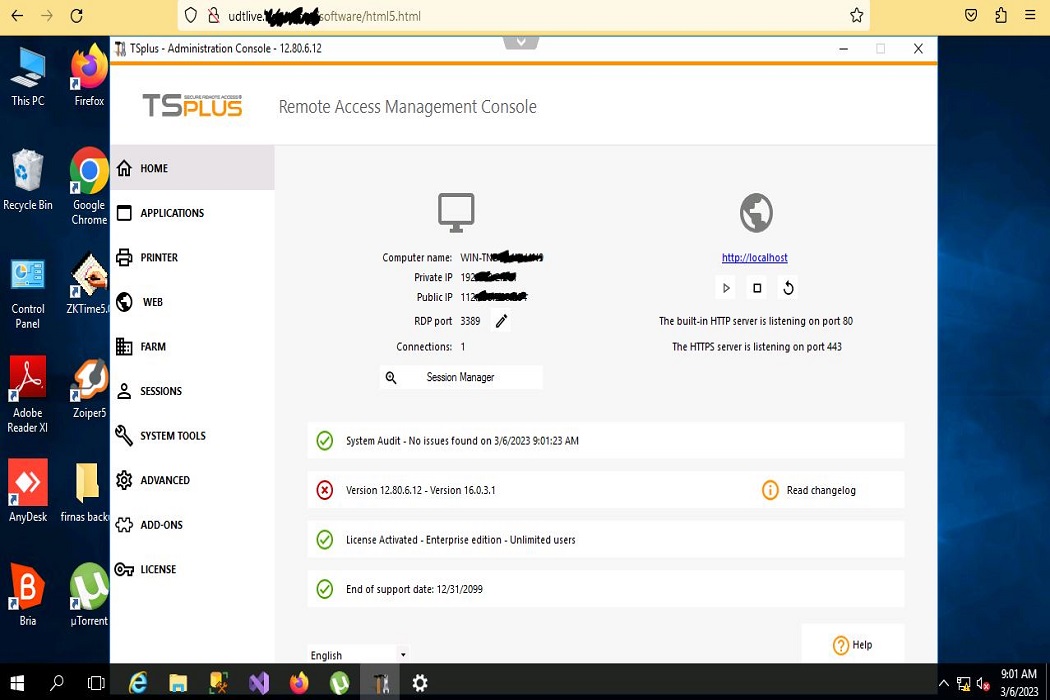Click the red X version status icon
The image size is (1050, 700).
pyautogui.click(x=325, y=490)
